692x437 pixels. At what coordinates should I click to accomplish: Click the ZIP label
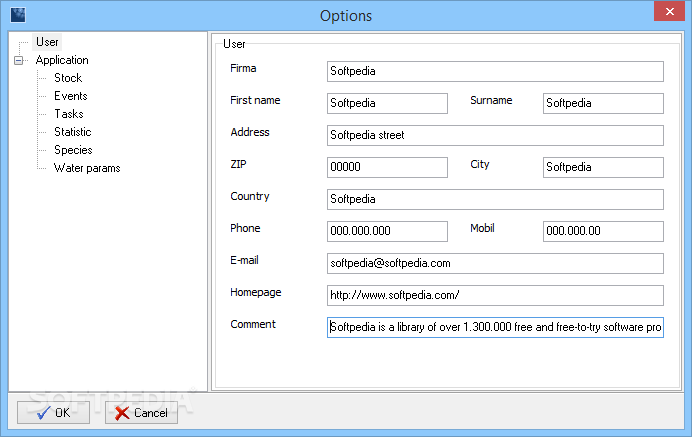coord(238,164)
